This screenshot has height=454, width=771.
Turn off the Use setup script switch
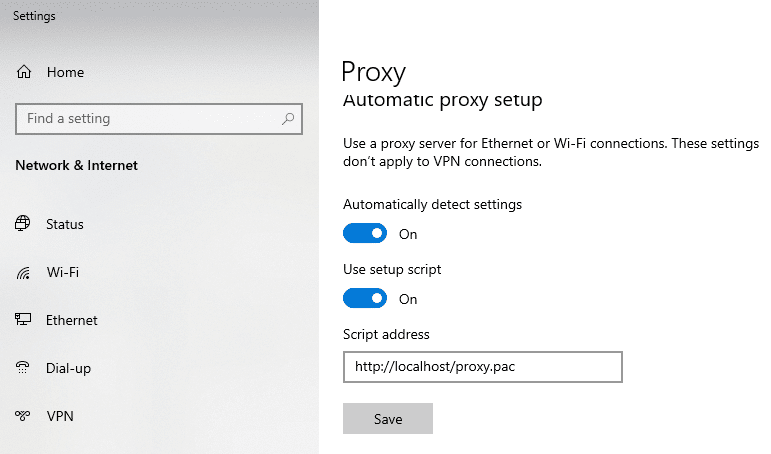click(x=365, y=299)
